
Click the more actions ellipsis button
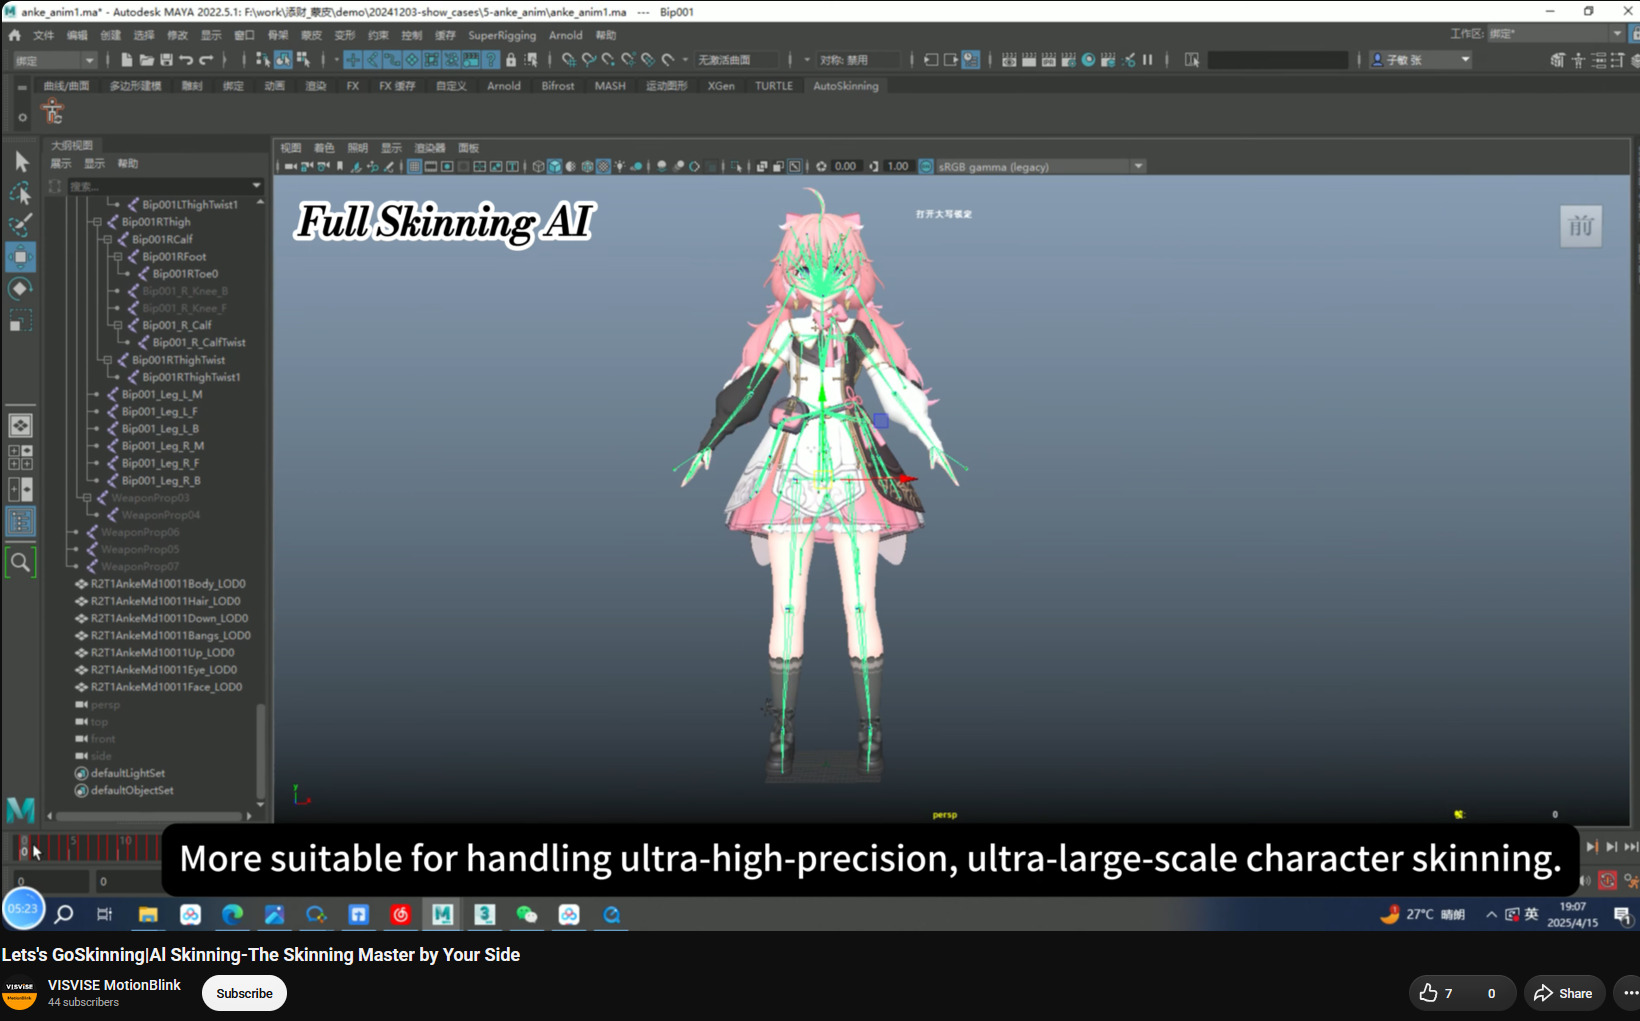(1628, 993)
